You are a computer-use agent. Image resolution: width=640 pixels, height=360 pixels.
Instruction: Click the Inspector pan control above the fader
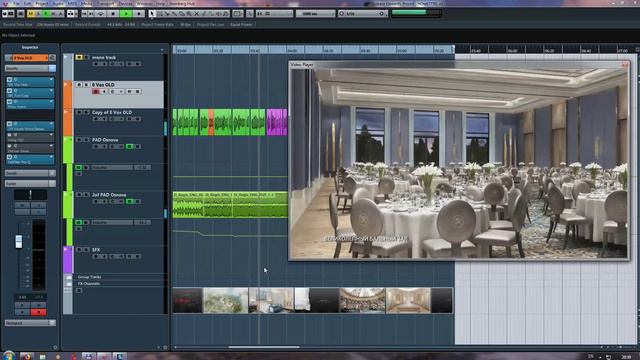tap(30, 195)
